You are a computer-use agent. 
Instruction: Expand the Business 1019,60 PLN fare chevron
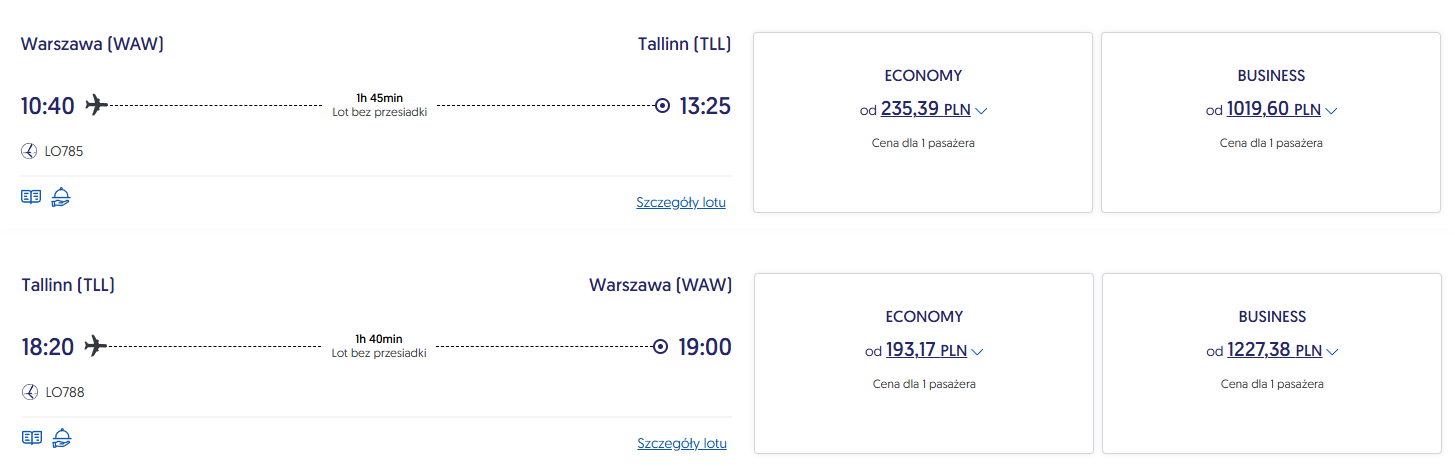point(1331,111)
